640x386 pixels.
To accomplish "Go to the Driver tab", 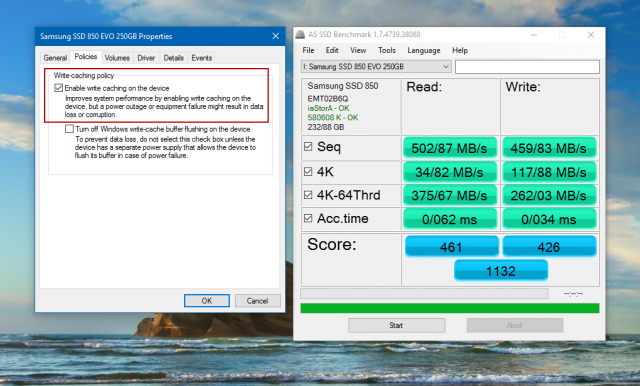I will pyautogui.click(x=146, y=58).
